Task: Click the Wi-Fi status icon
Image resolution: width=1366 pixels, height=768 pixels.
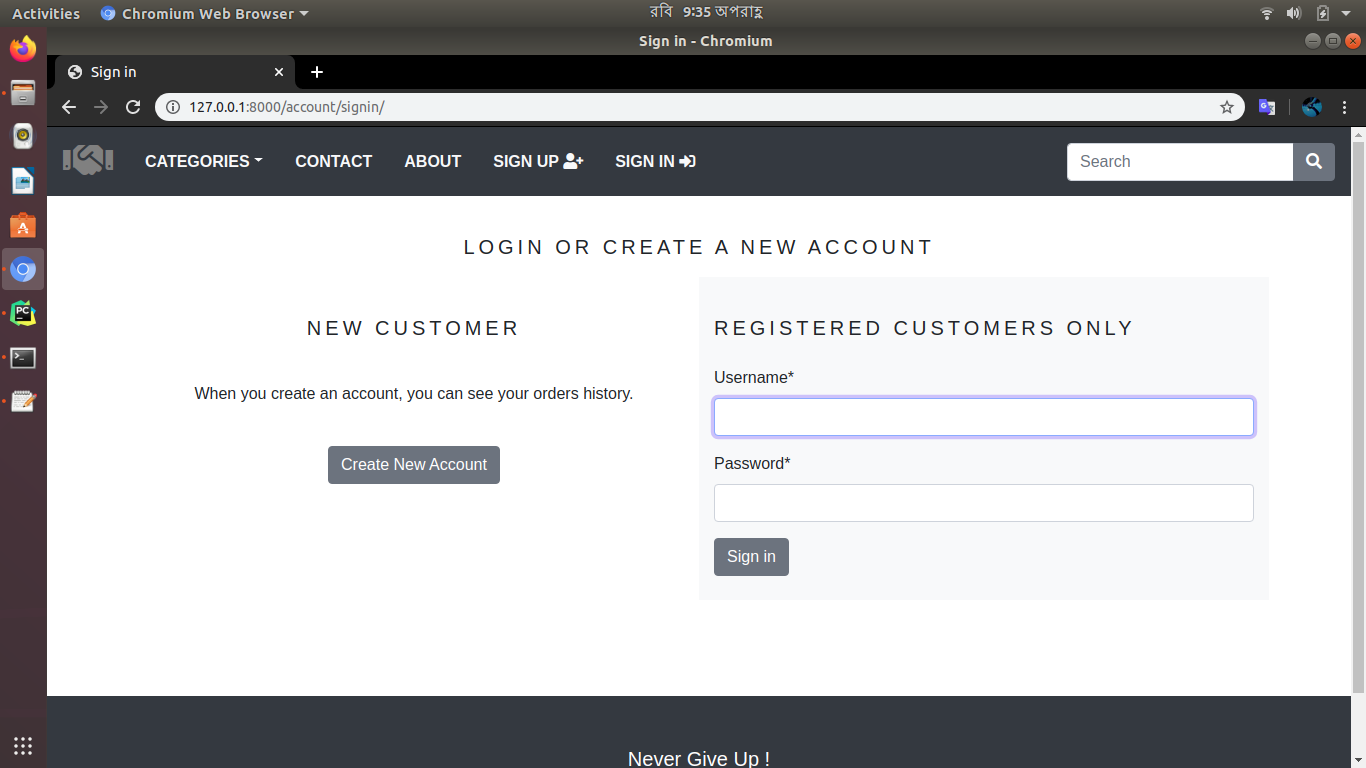Action: coord(1267,14)
